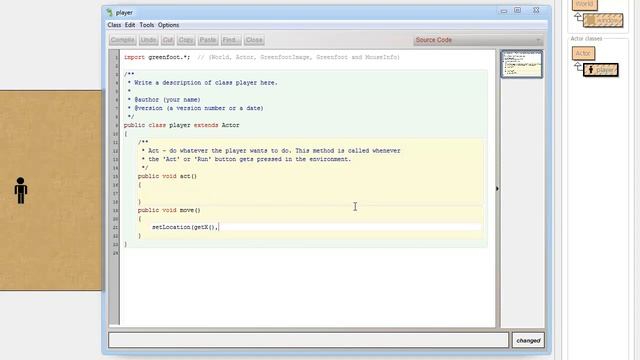This screenshot has height=360, width=640.
Task: Open the Find... toolbar button
Action: (x=231, y=40)
